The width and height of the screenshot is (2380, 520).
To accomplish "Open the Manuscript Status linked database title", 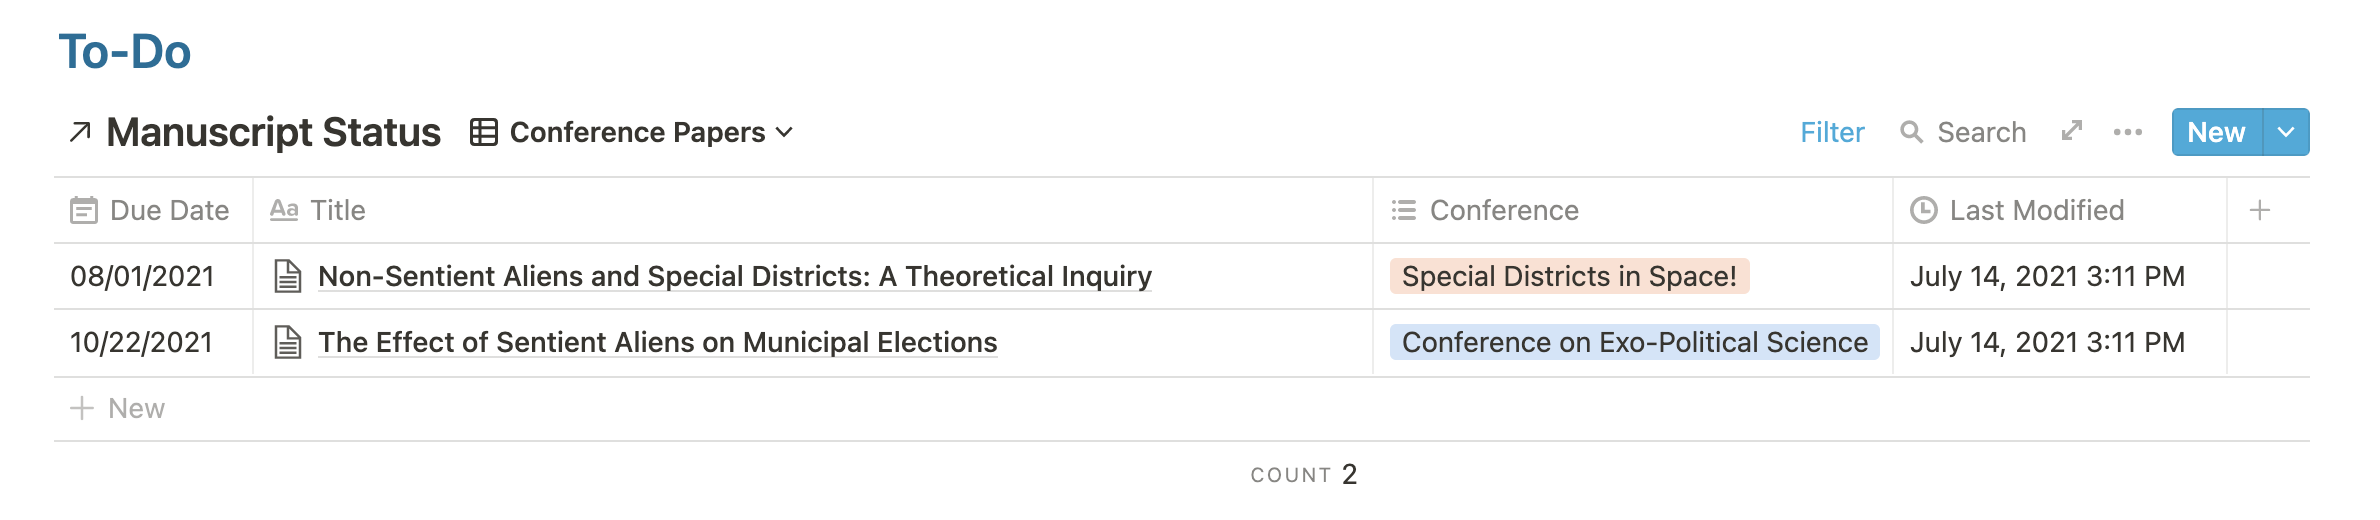I will tap(273, 132).
